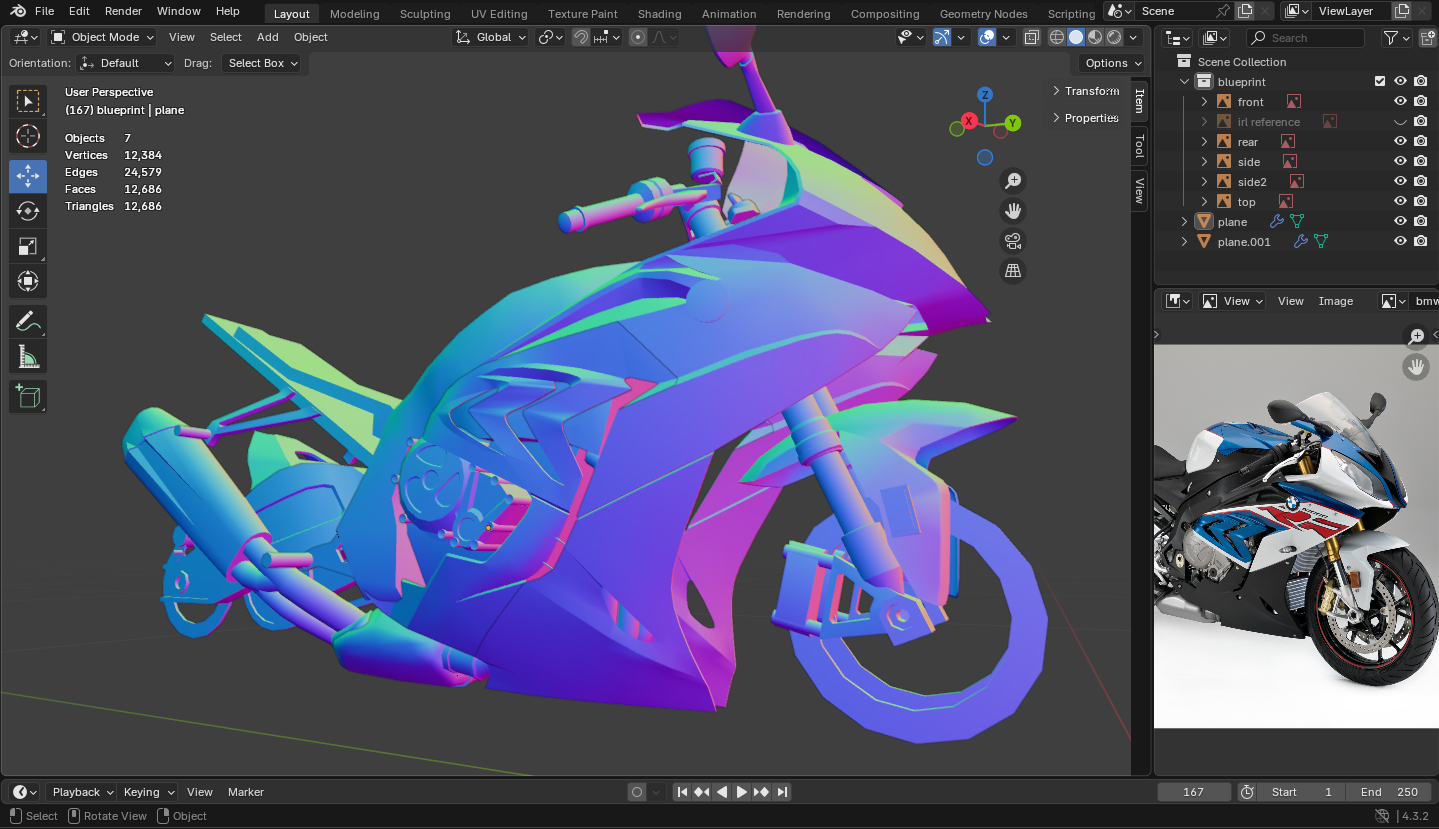Switch to the Sculpting workspace tab
Screen dimensions: 1439x829
425,14
